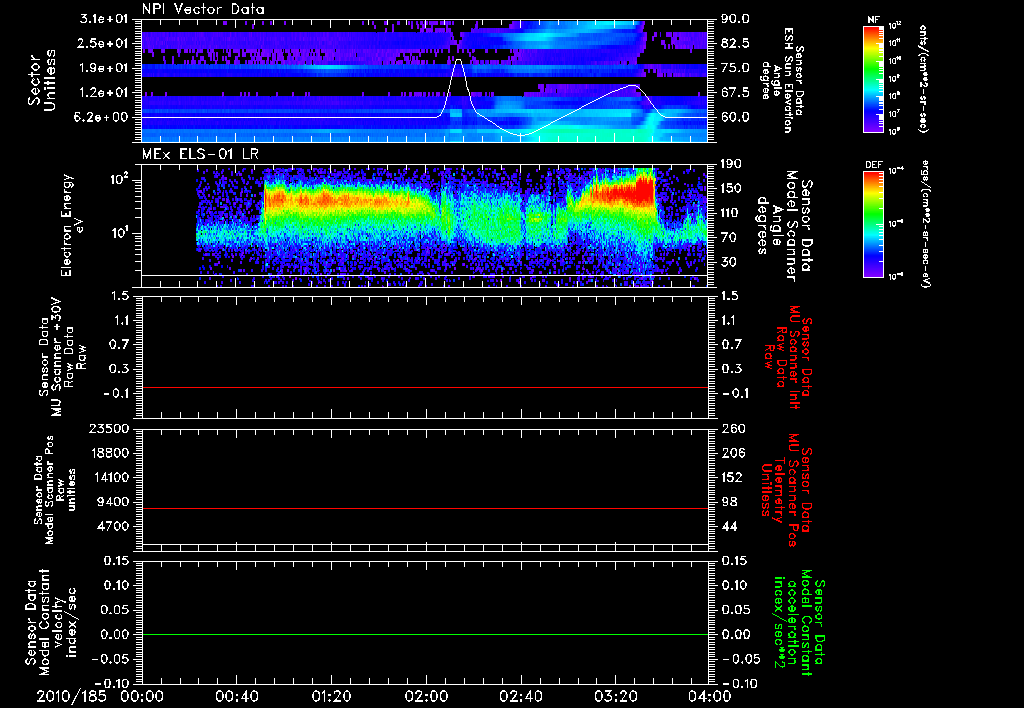The height and width of the screenshot is (708, 1024).
Task: Click the "6.2e+00" sector tick value
Action: (x=103, y=117)
